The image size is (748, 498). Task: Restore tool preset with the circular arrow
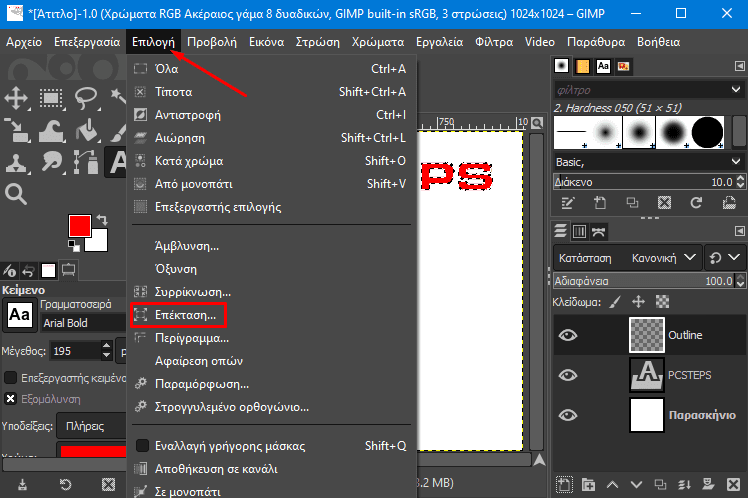click(65, 486)
